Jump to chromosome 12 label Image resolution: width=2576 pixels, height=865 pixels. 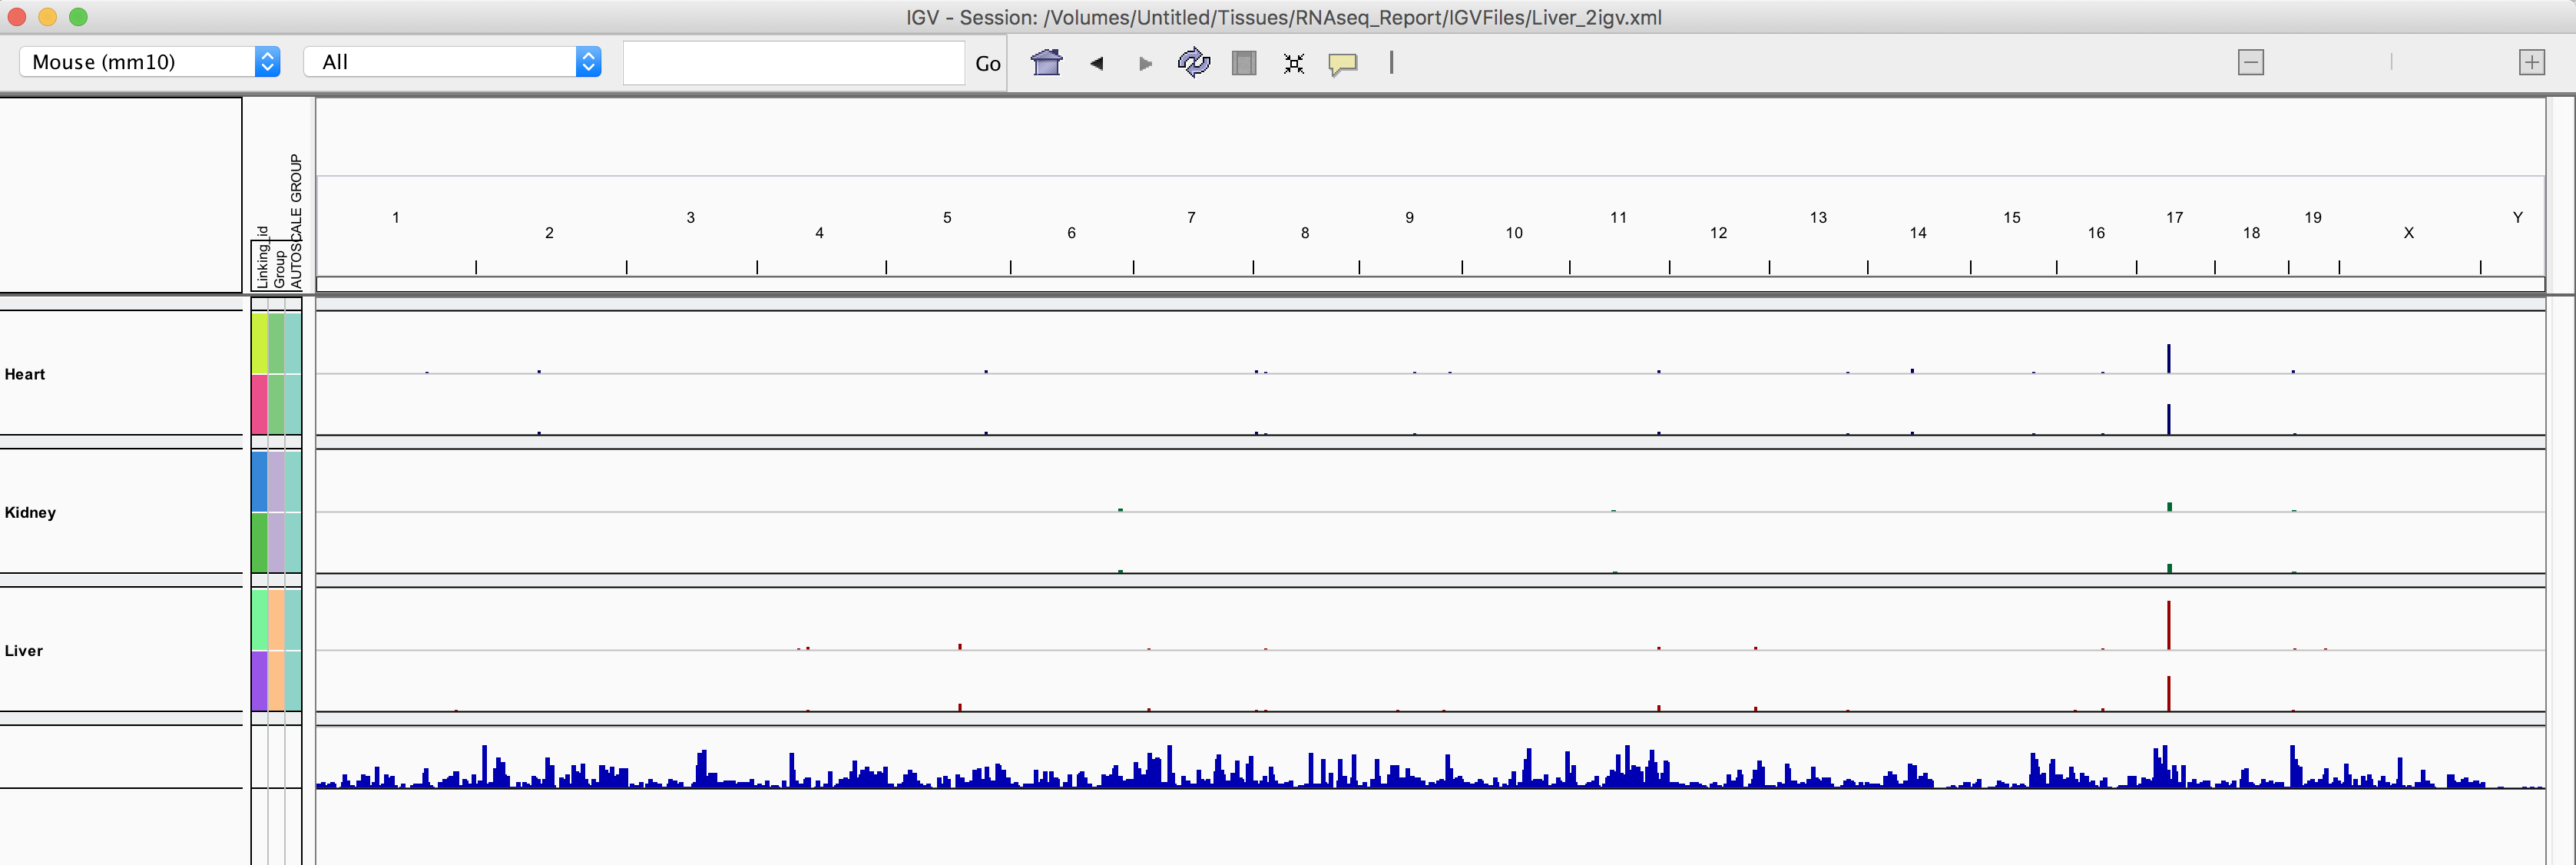coord(1718,233)
